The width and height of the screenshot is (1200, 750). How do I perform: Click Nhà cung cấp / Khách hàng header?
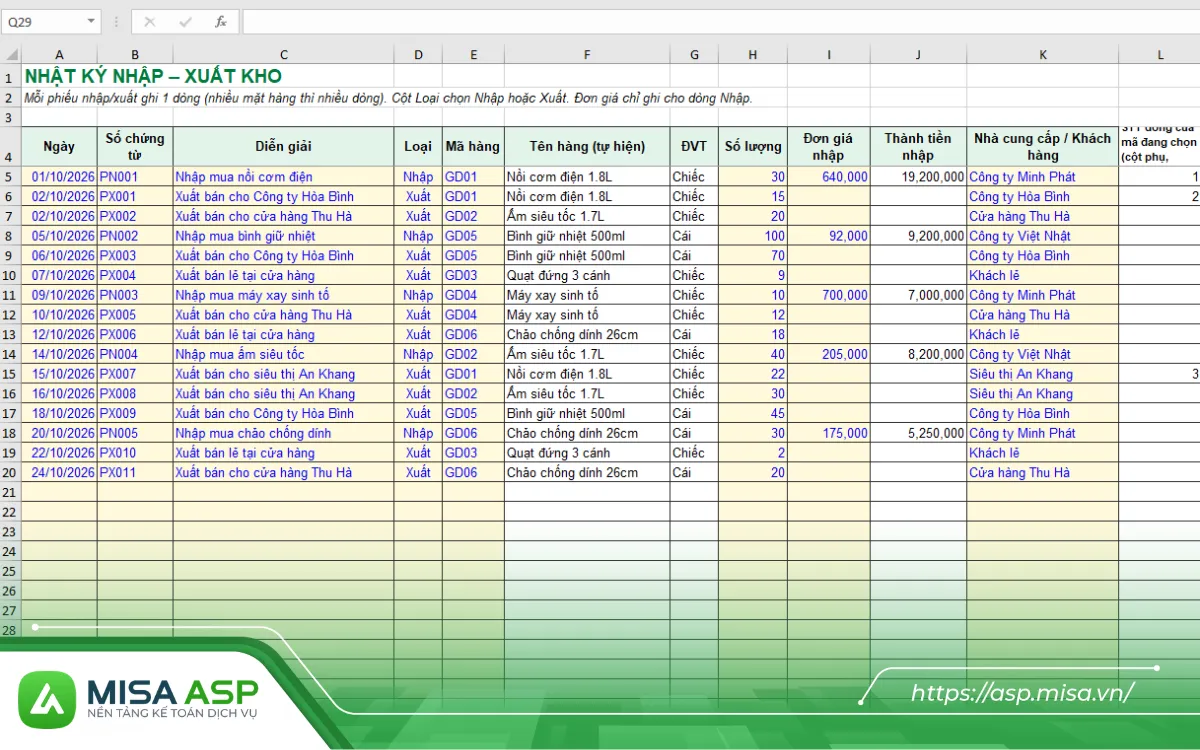(1042, 147)
